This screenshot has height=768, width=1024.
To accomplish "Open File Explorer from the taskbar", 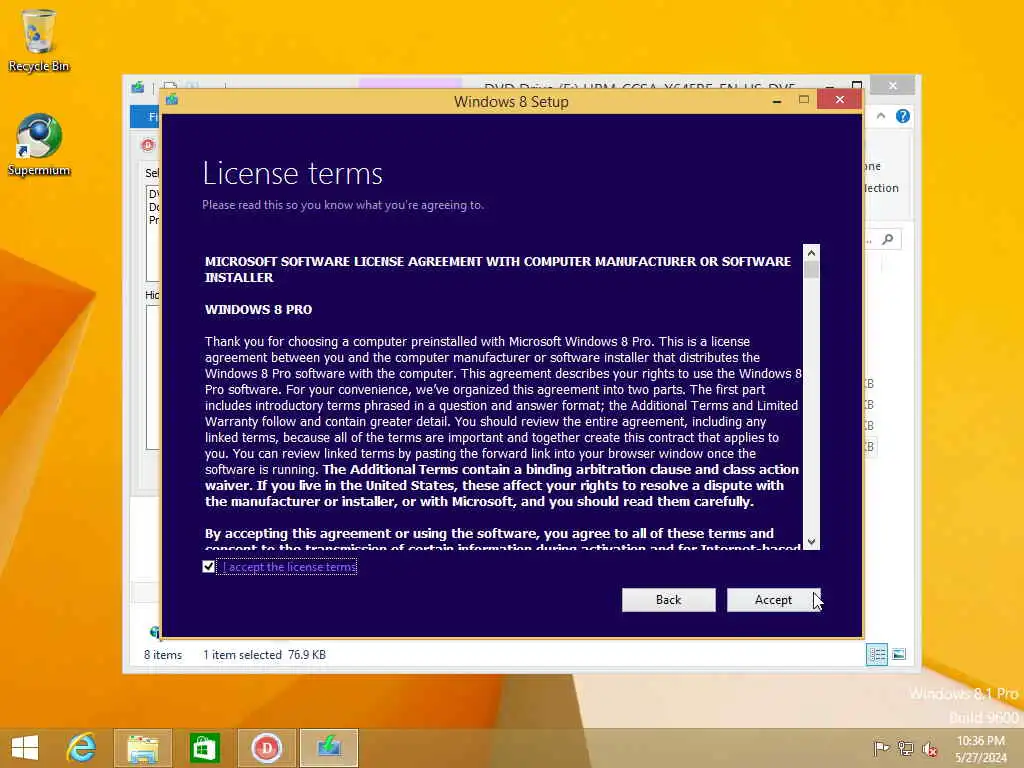I will click(x=143, y=748).
